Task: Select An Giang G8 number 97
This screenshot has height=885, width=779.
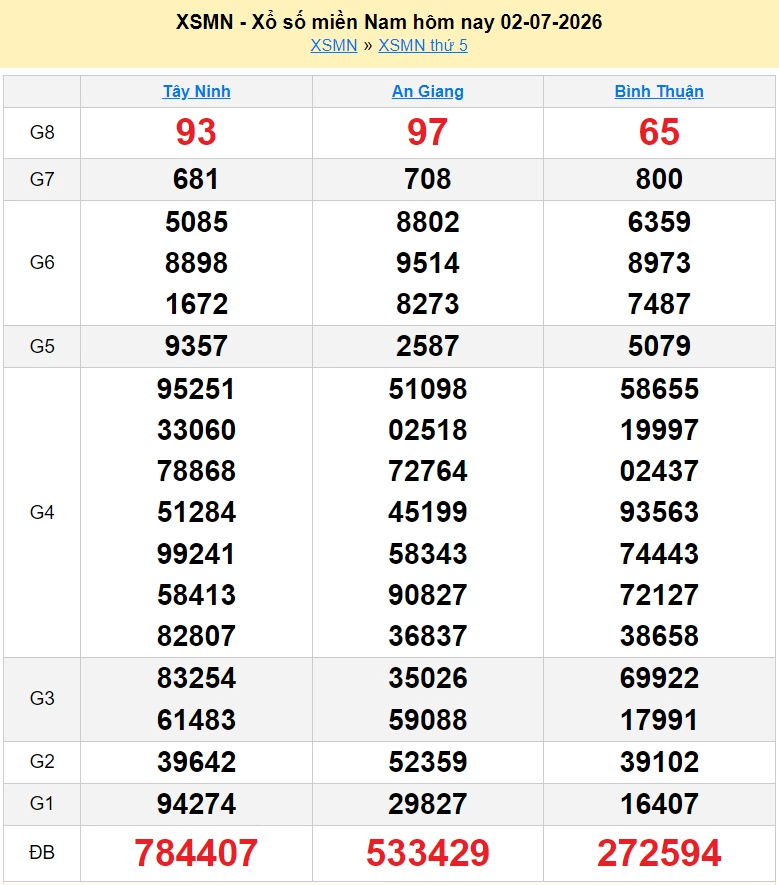Action: pos(427,132)
